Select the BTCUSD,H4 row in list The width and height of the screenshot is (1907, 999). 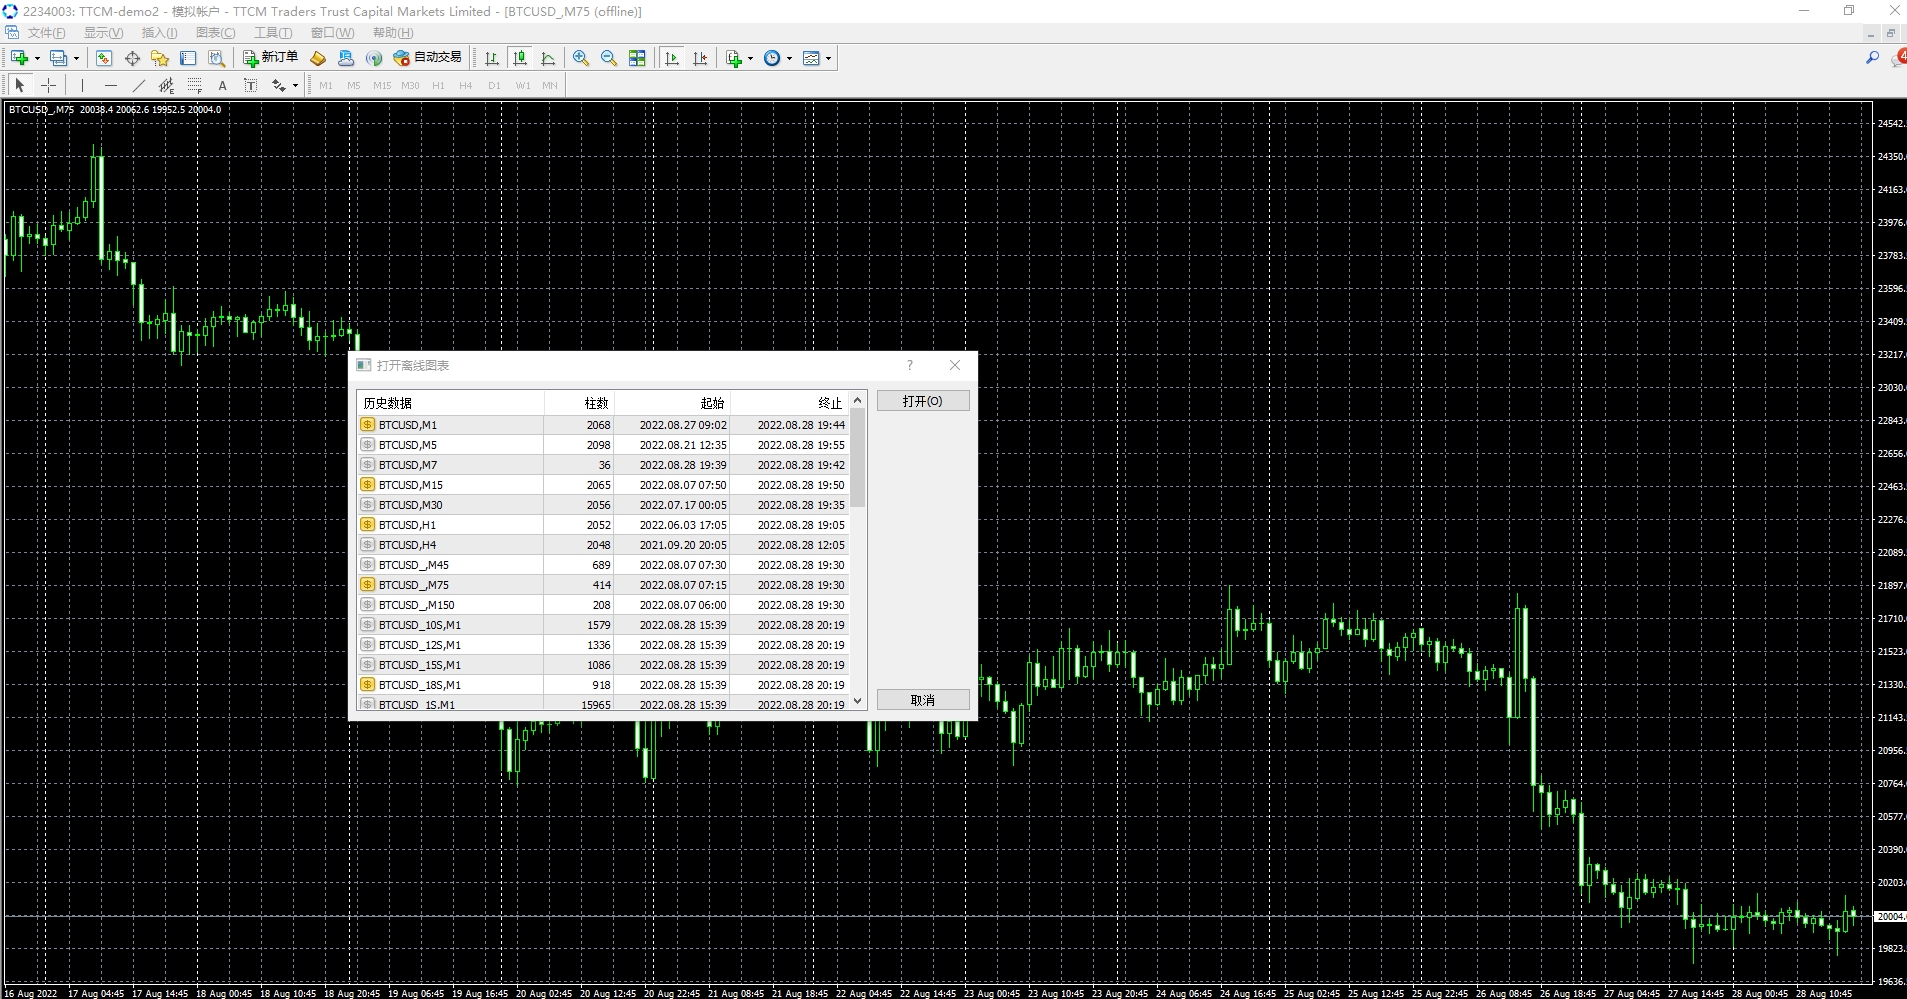pos(450,545)
